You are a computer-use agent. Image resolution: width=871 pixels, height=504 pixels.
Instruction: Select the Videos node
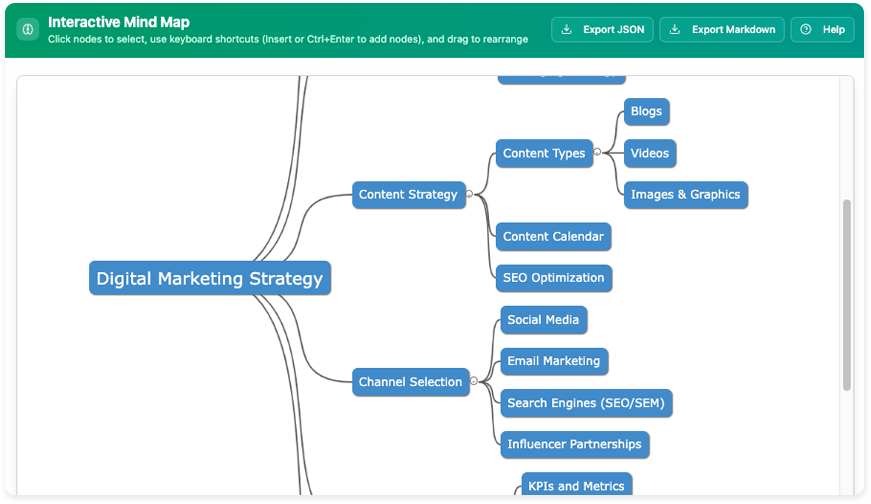(x=649, y=153)
